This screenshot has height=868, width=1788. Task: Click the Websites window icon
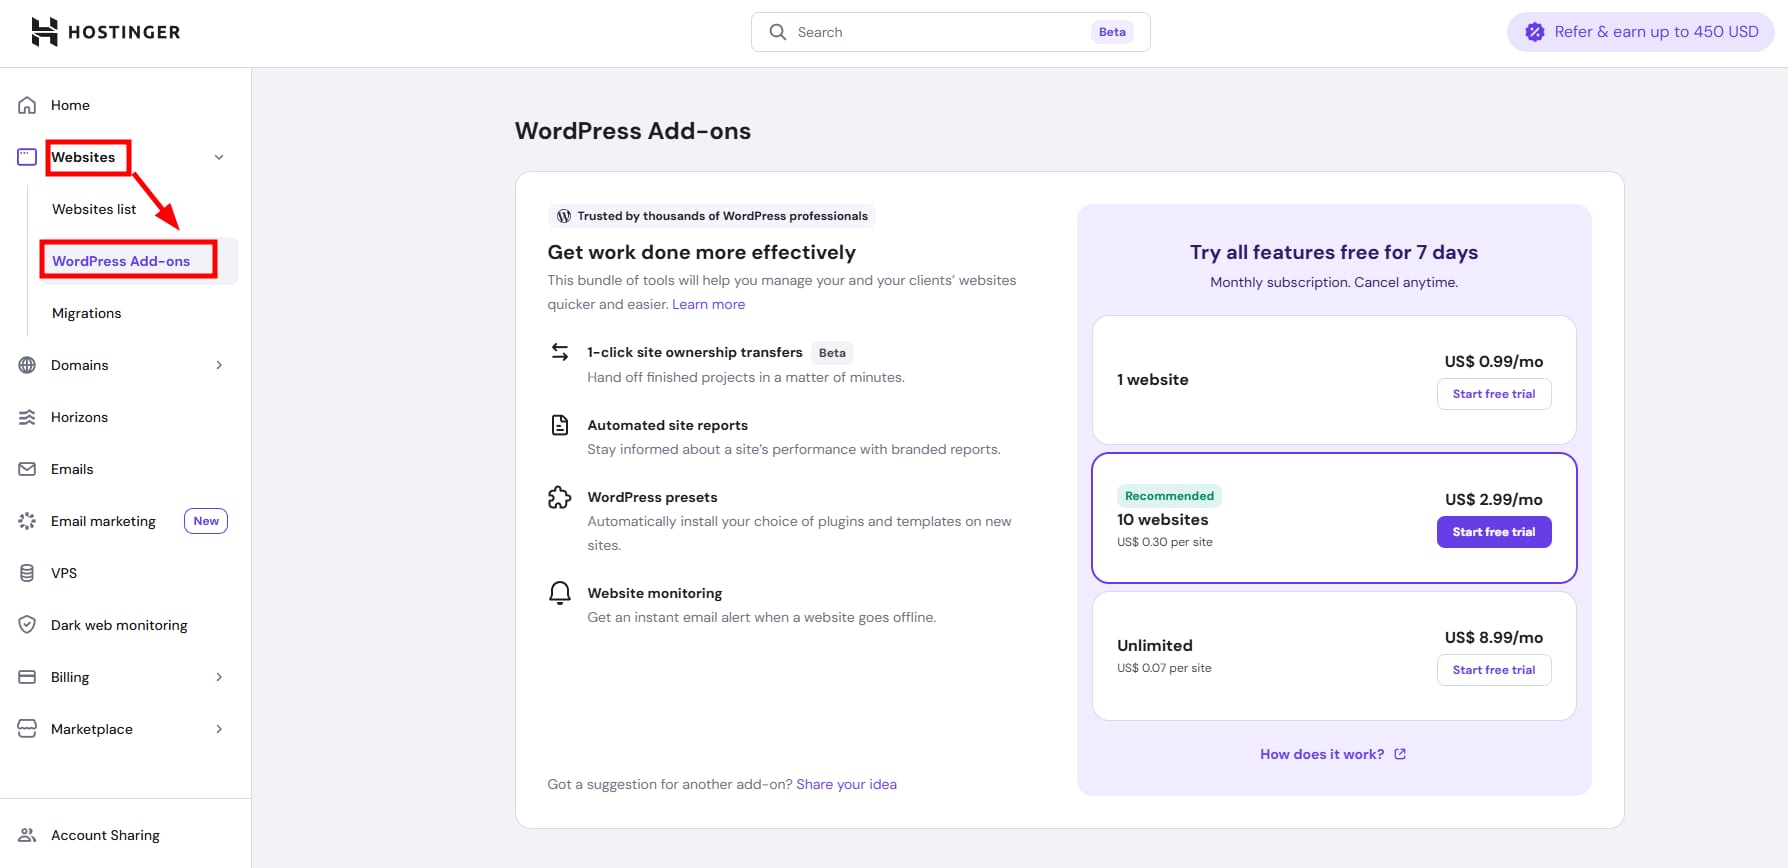click(27, 157)
